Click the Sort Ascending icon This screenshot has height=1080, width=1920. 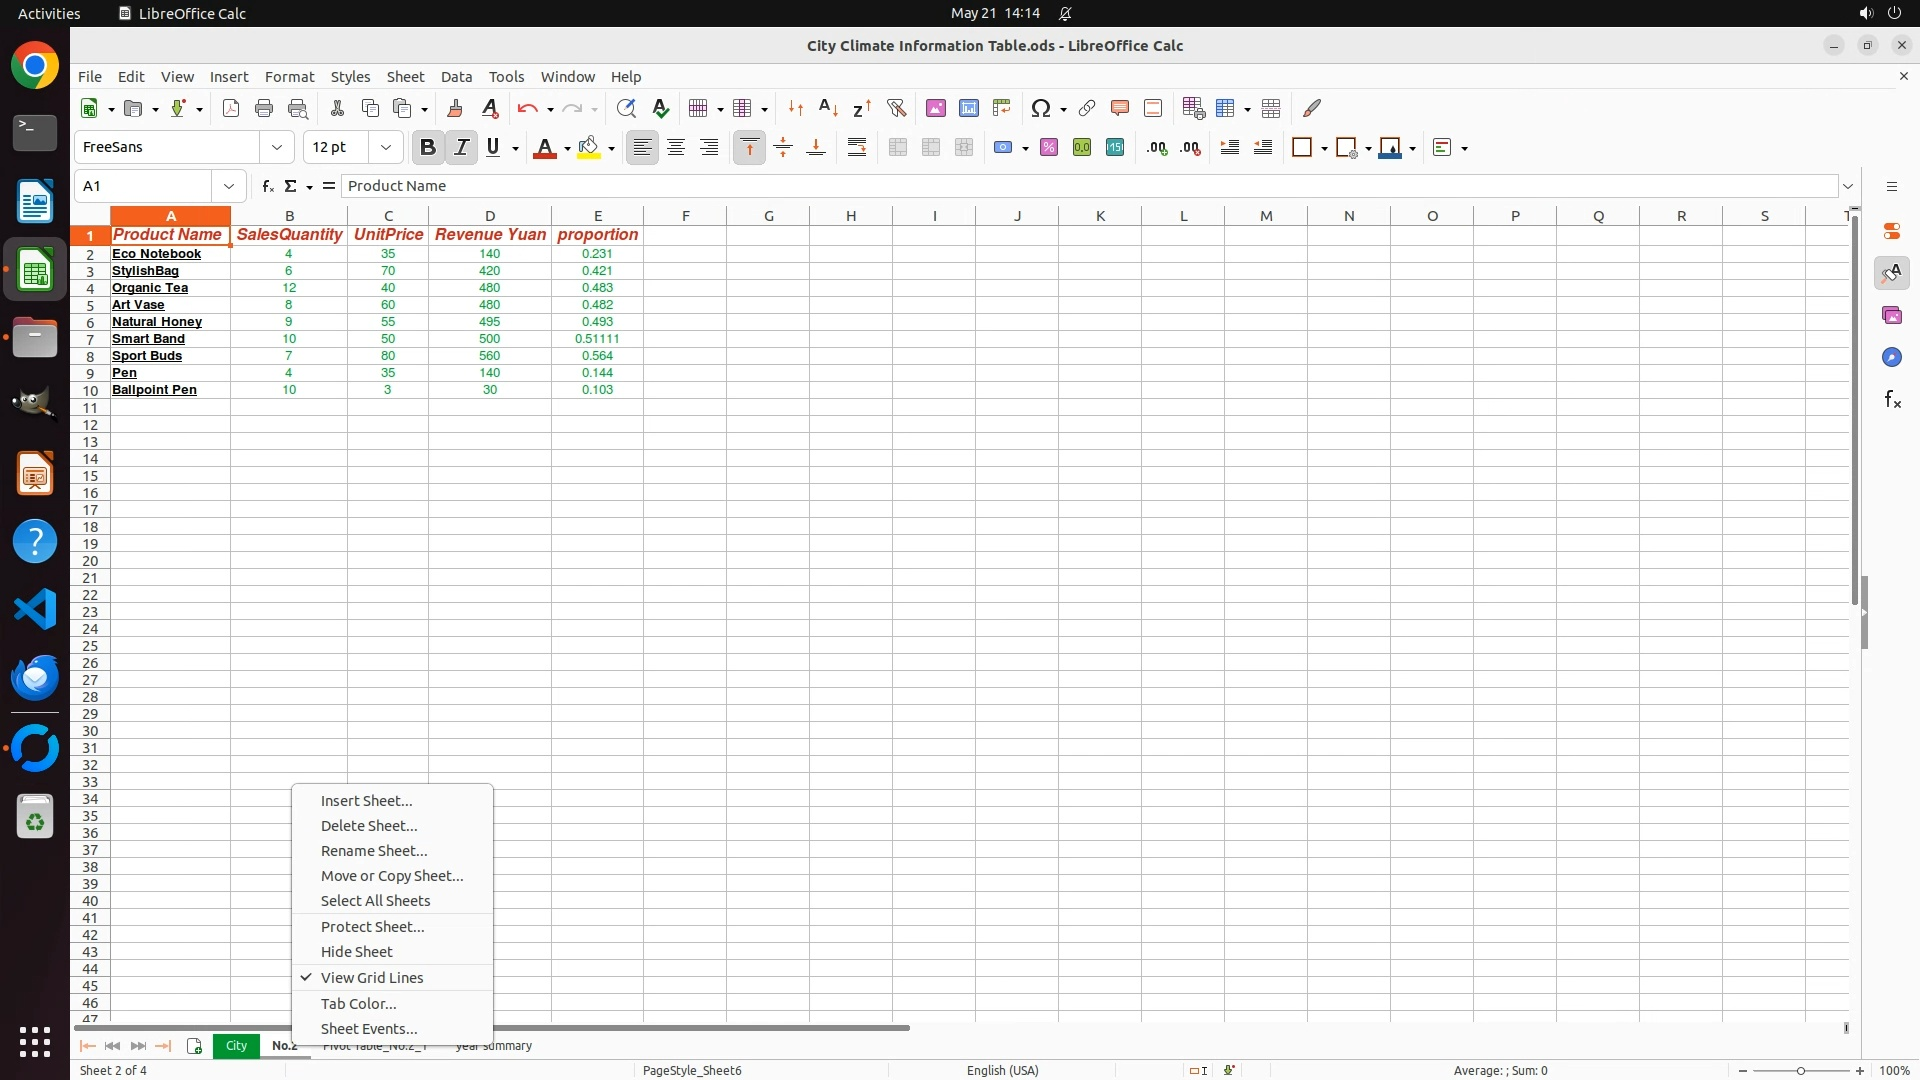828,108
